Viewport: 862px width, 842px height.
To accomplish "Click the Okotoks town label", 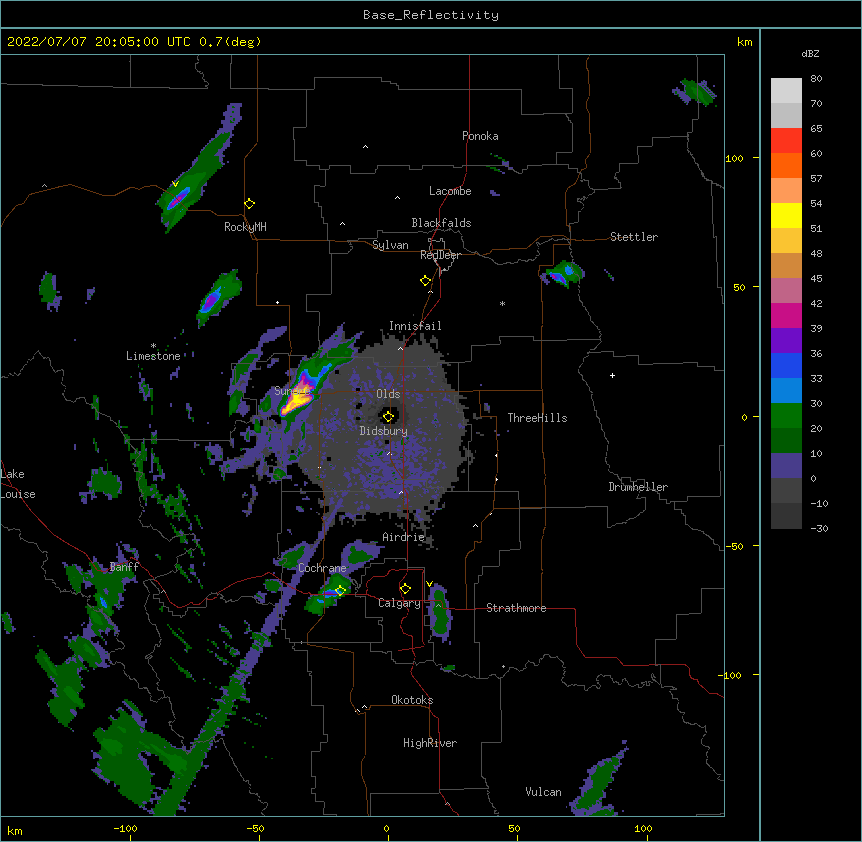I will (412, 700).
